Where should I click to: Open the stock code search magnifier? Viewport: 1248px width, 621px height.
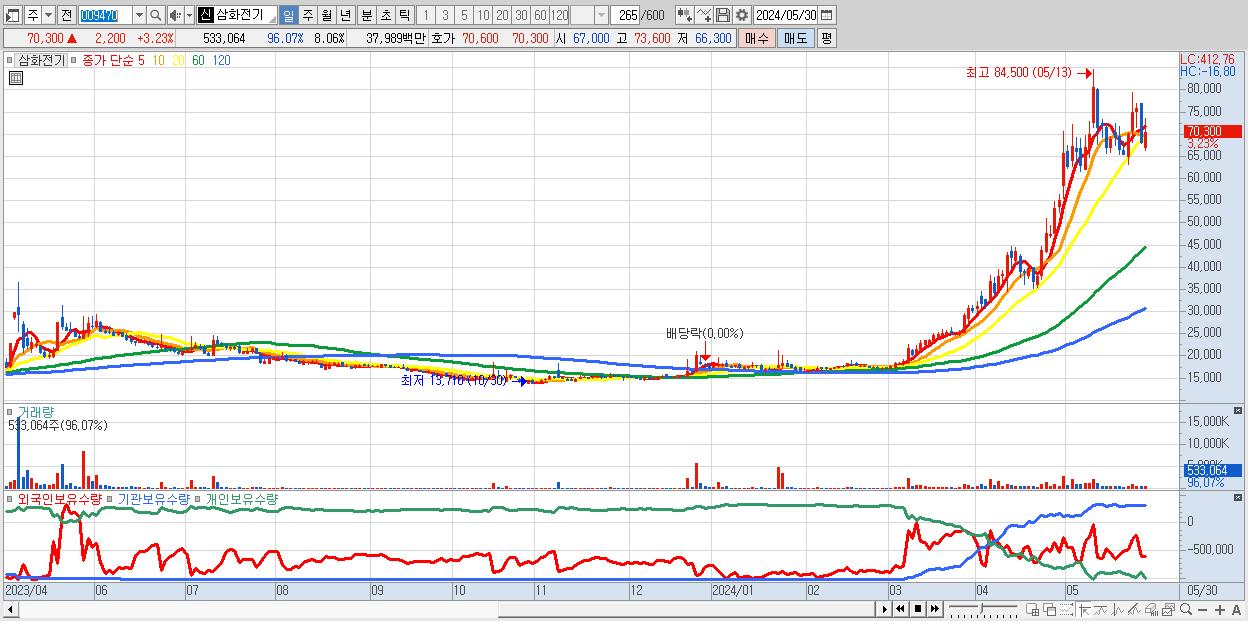click(x=156, y=16)
